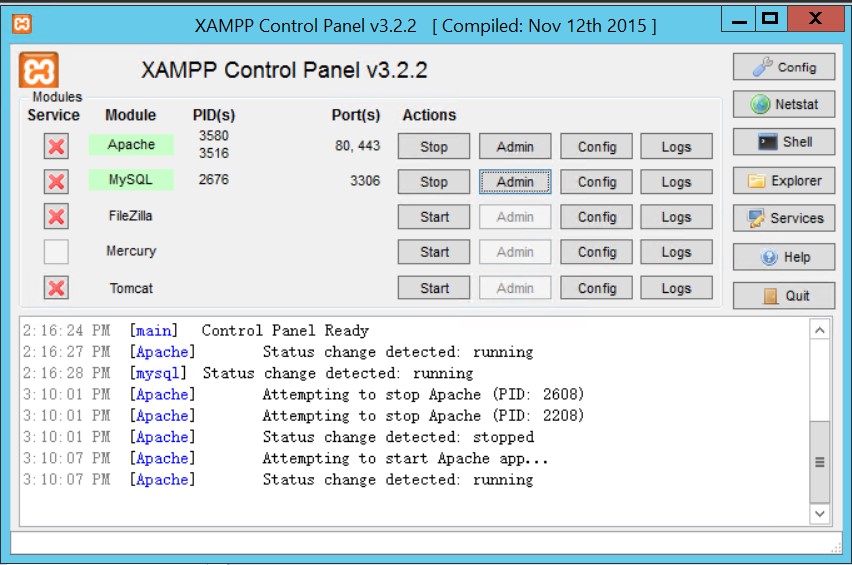Start the FileZilla module
The width and height of the screenshot is (852, 565).
[434, 217]
